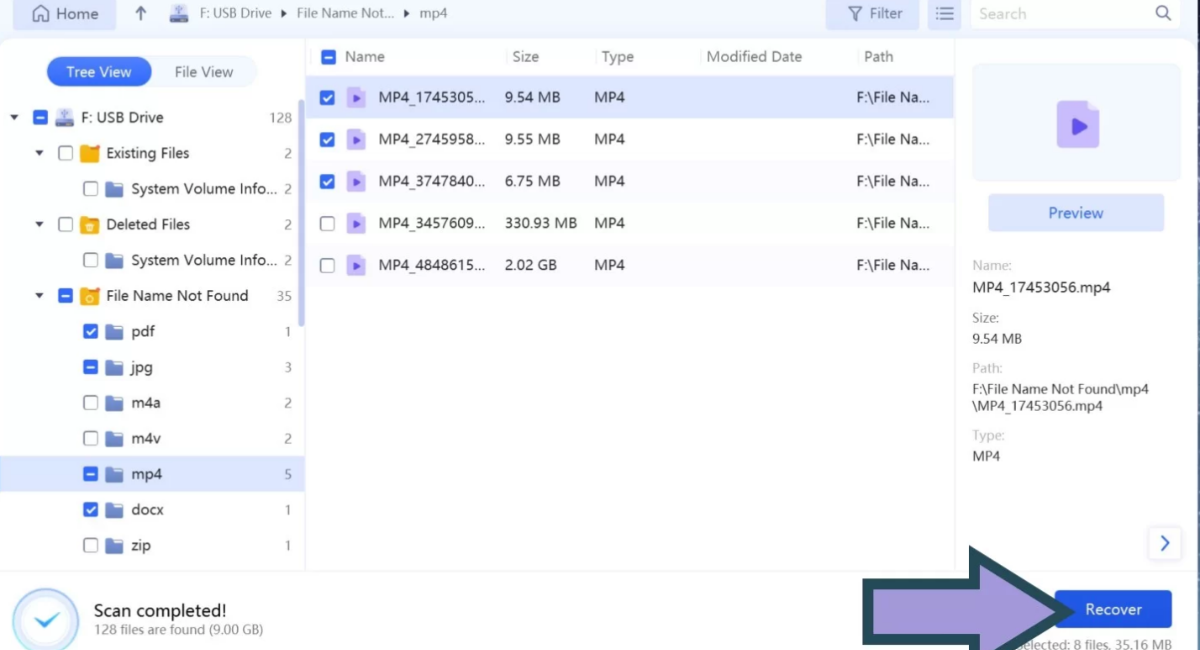Switch to File View tab

coord(204,72)
